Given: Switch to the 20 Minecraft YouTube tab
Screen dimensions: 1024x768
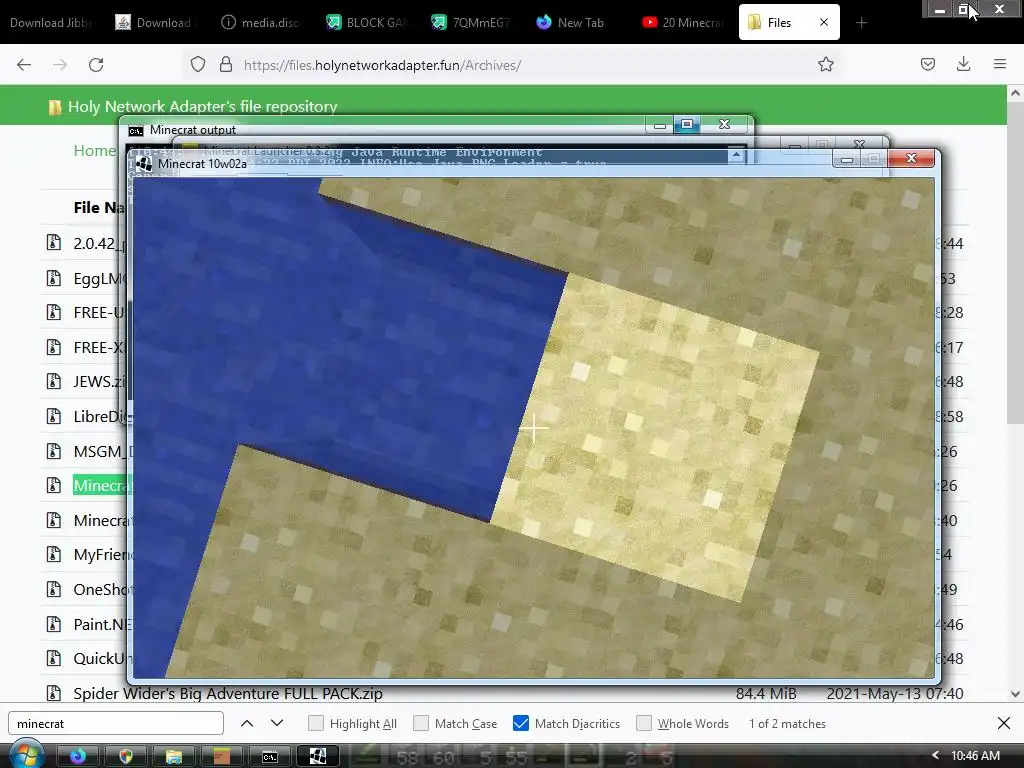Looking at the screenshot, I should (683, 22).
